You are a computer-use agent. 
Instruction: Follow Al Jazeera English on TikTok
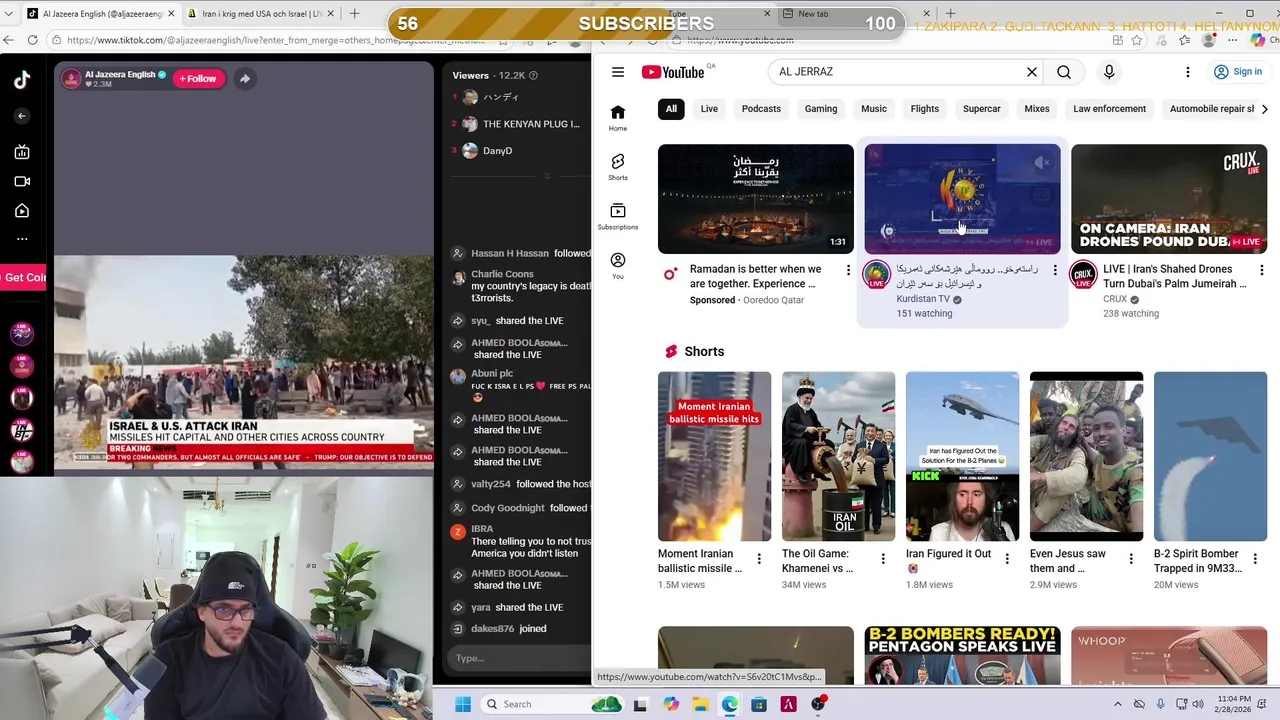click(198, 78)
